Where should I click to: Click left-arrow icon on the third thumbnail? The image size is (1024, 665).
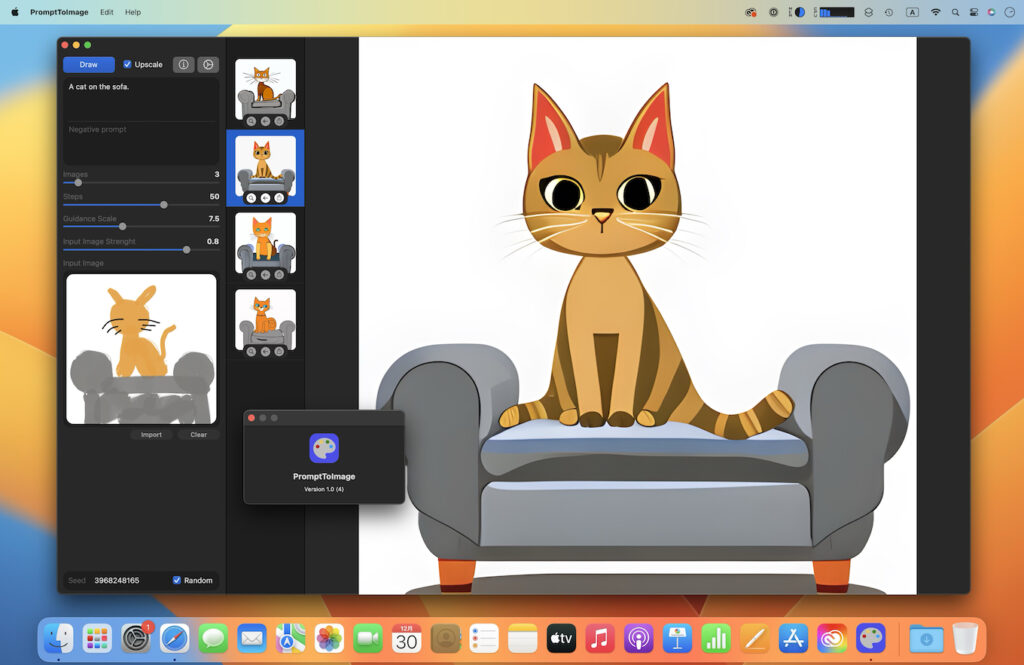click(265, 274)
